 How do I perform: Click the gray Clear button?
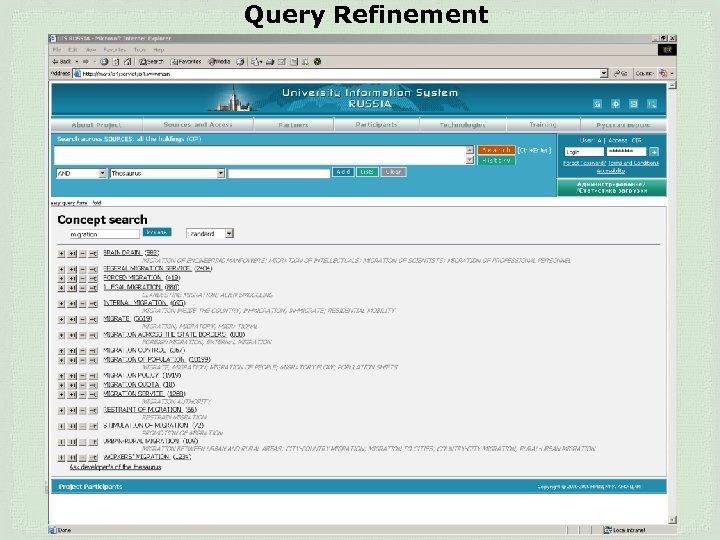[x=394, y=172]
